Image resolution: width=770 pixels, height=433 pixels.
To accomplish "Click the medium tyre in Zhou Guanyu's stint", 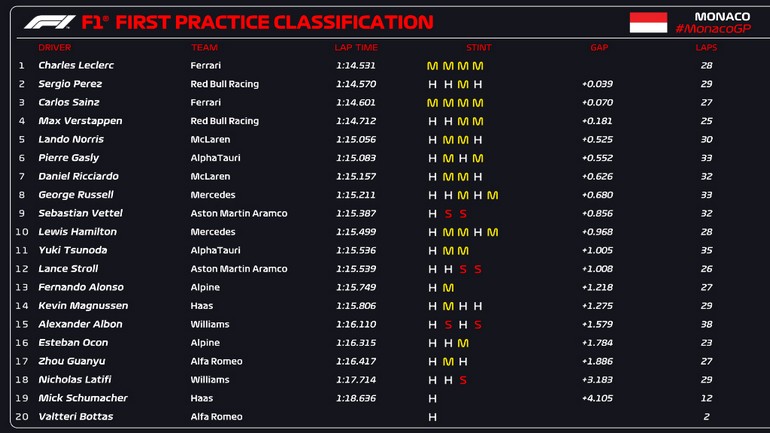I will [448, 361].
